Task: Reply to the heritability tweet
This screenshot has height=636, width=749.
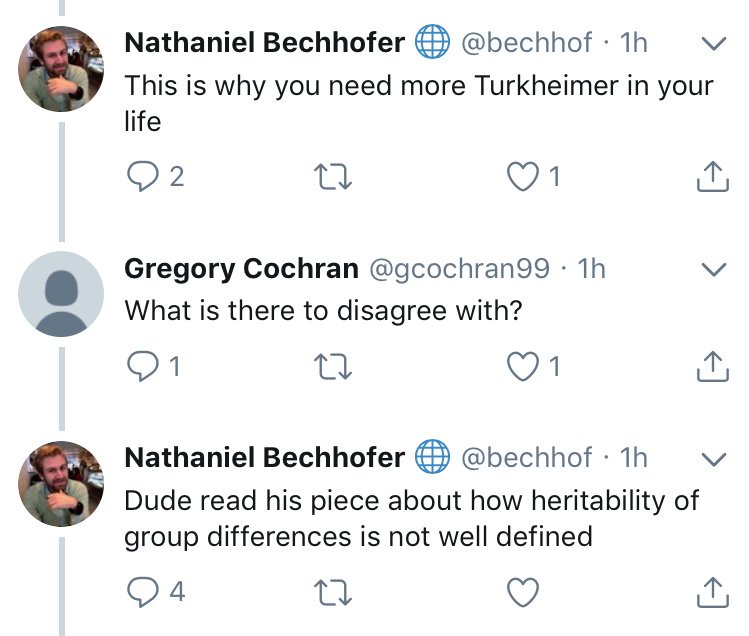Action: (x=142, y=593)
